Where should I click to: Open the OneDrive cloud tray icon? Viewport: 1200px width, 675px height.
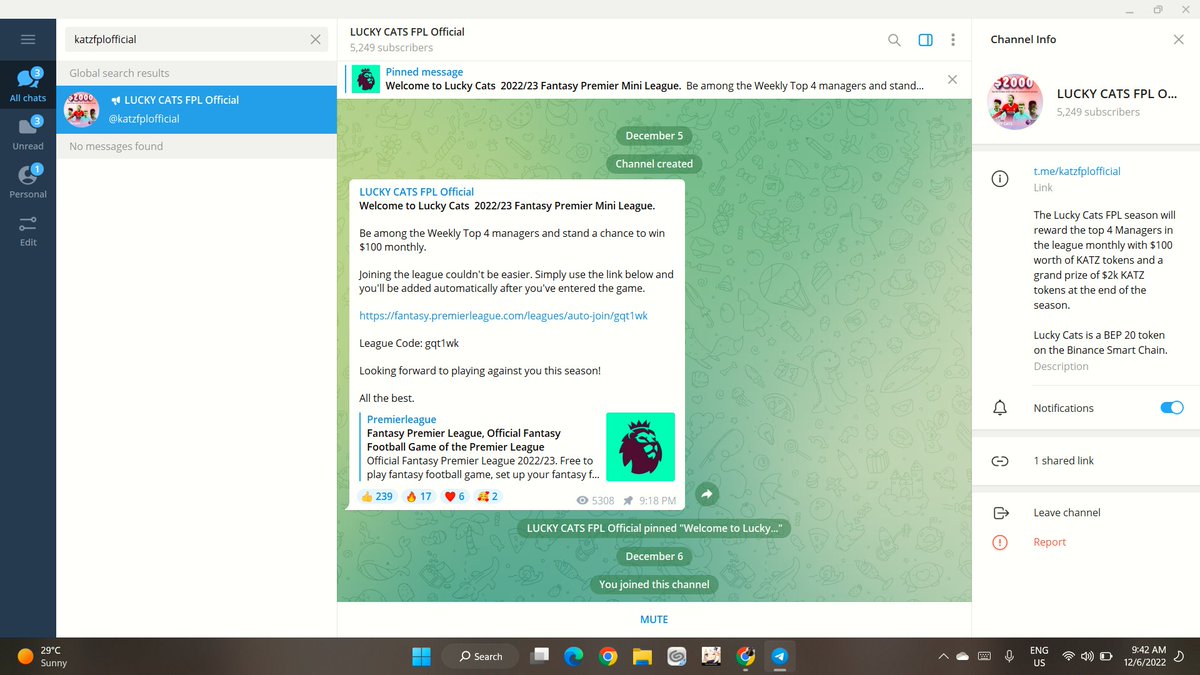tap(963, 656)
